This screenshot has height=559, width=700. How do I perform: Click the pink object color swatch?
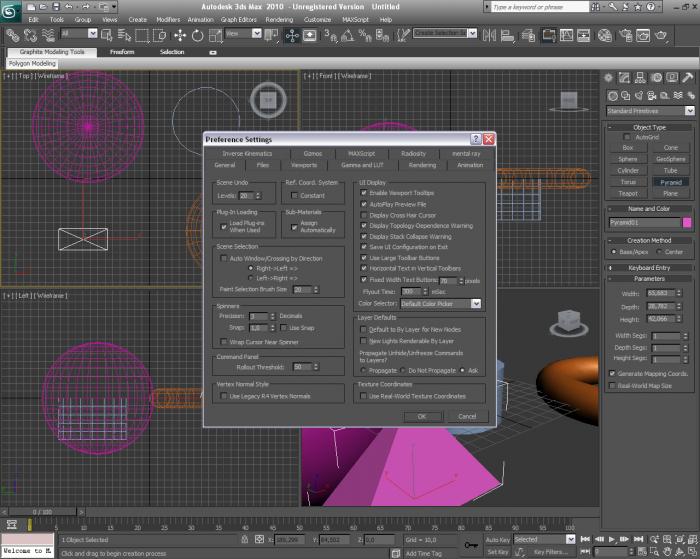click(687, 222)
